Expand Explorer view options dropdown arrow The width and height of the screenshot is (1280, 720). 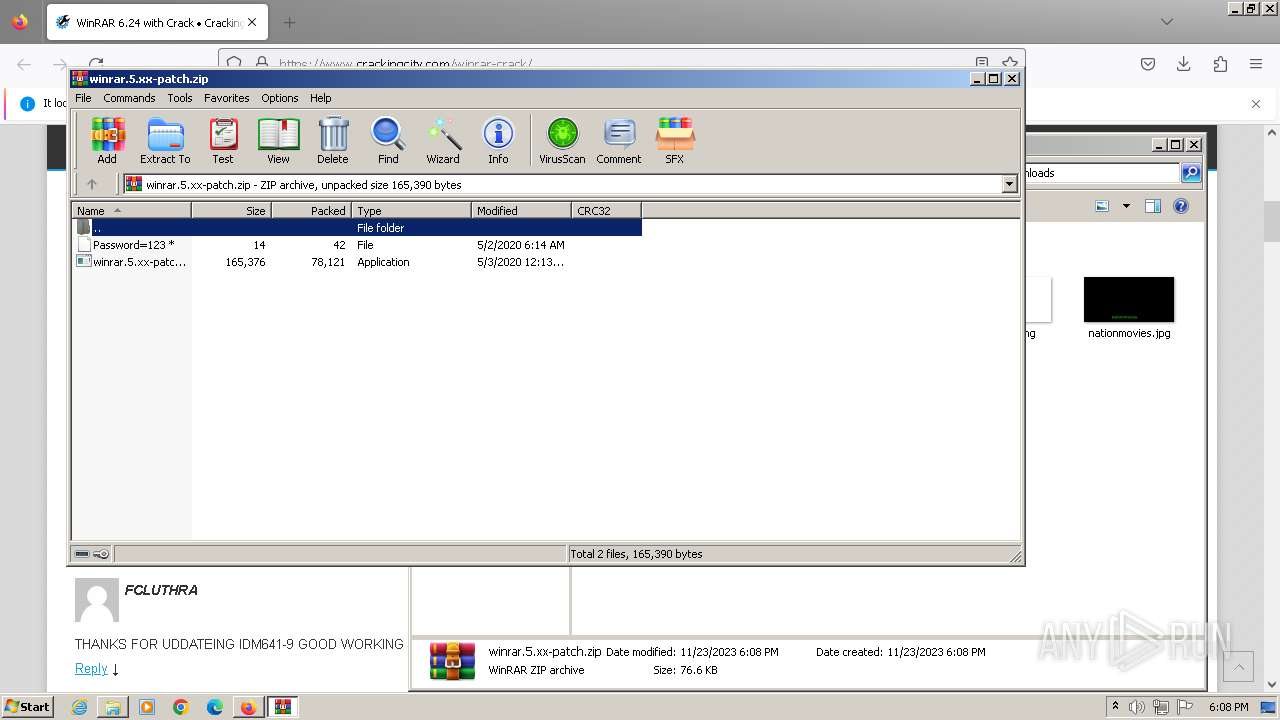pos(1126,206)
